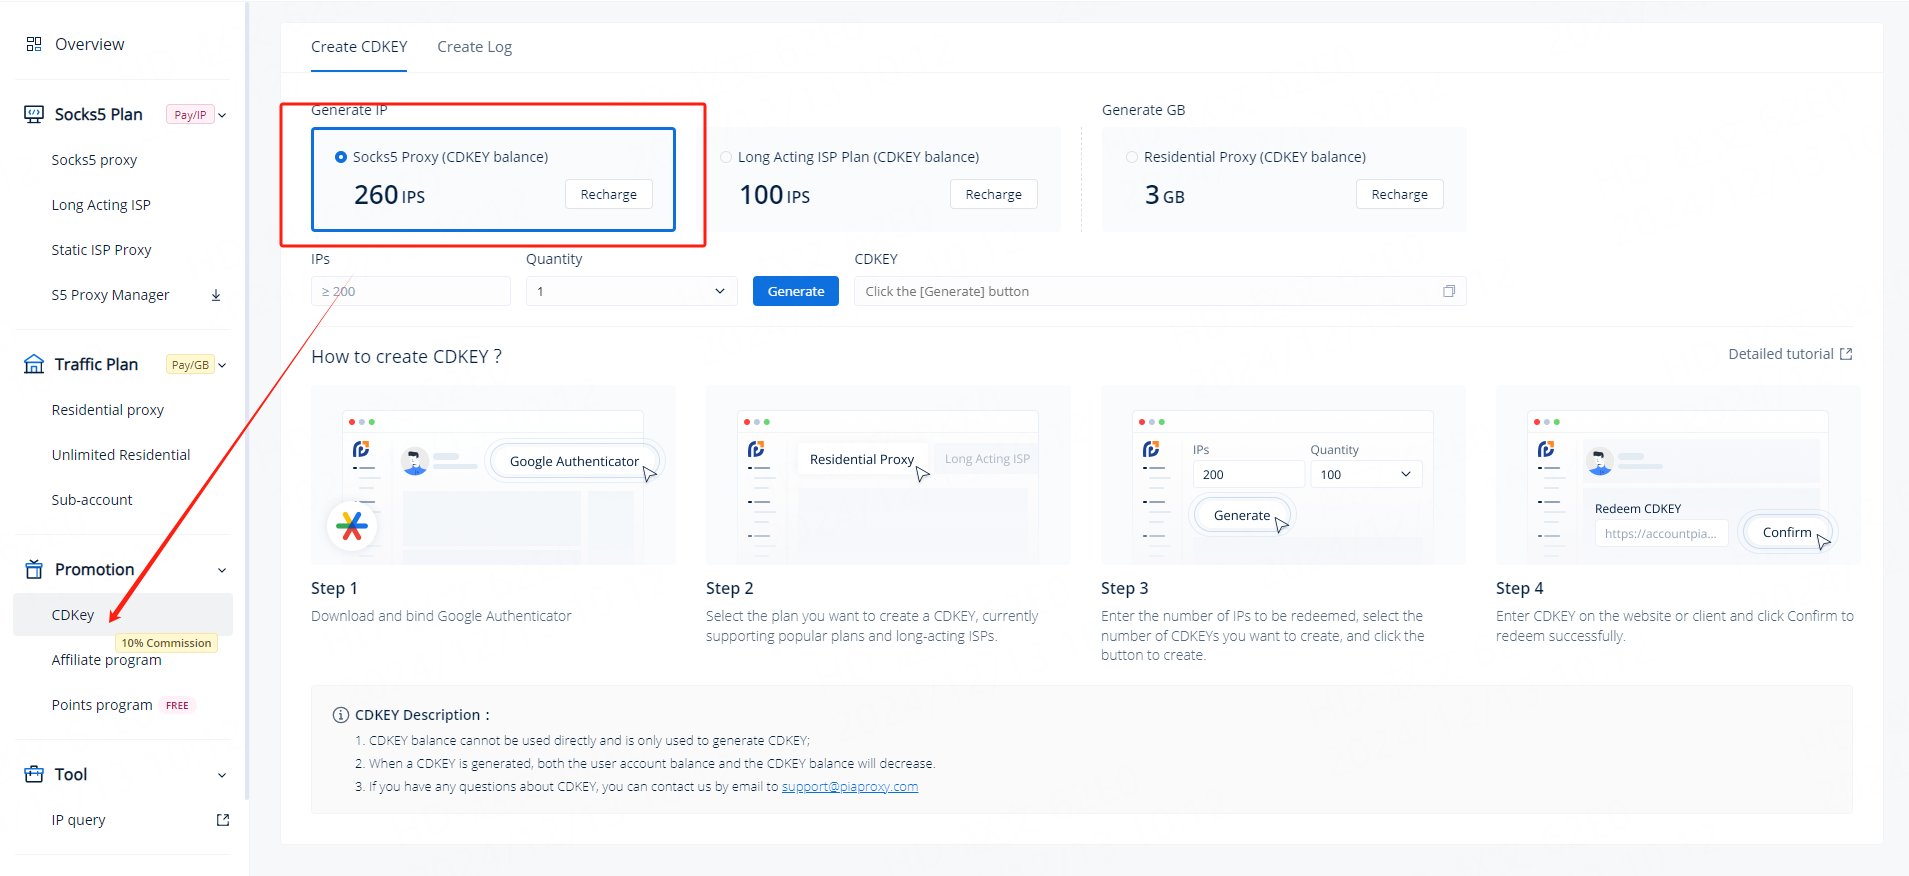Viewport: 1909px width, 876px height.
Task: Collapse the Promotion section chevron
Action: click(x=222, y=570)
